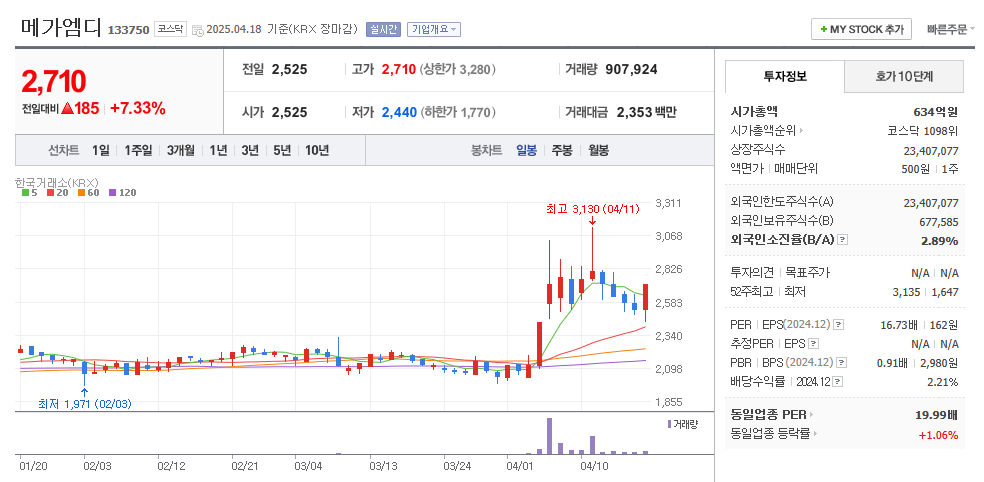
Task: Select the 1주일 line chart period
Action: 138,151
